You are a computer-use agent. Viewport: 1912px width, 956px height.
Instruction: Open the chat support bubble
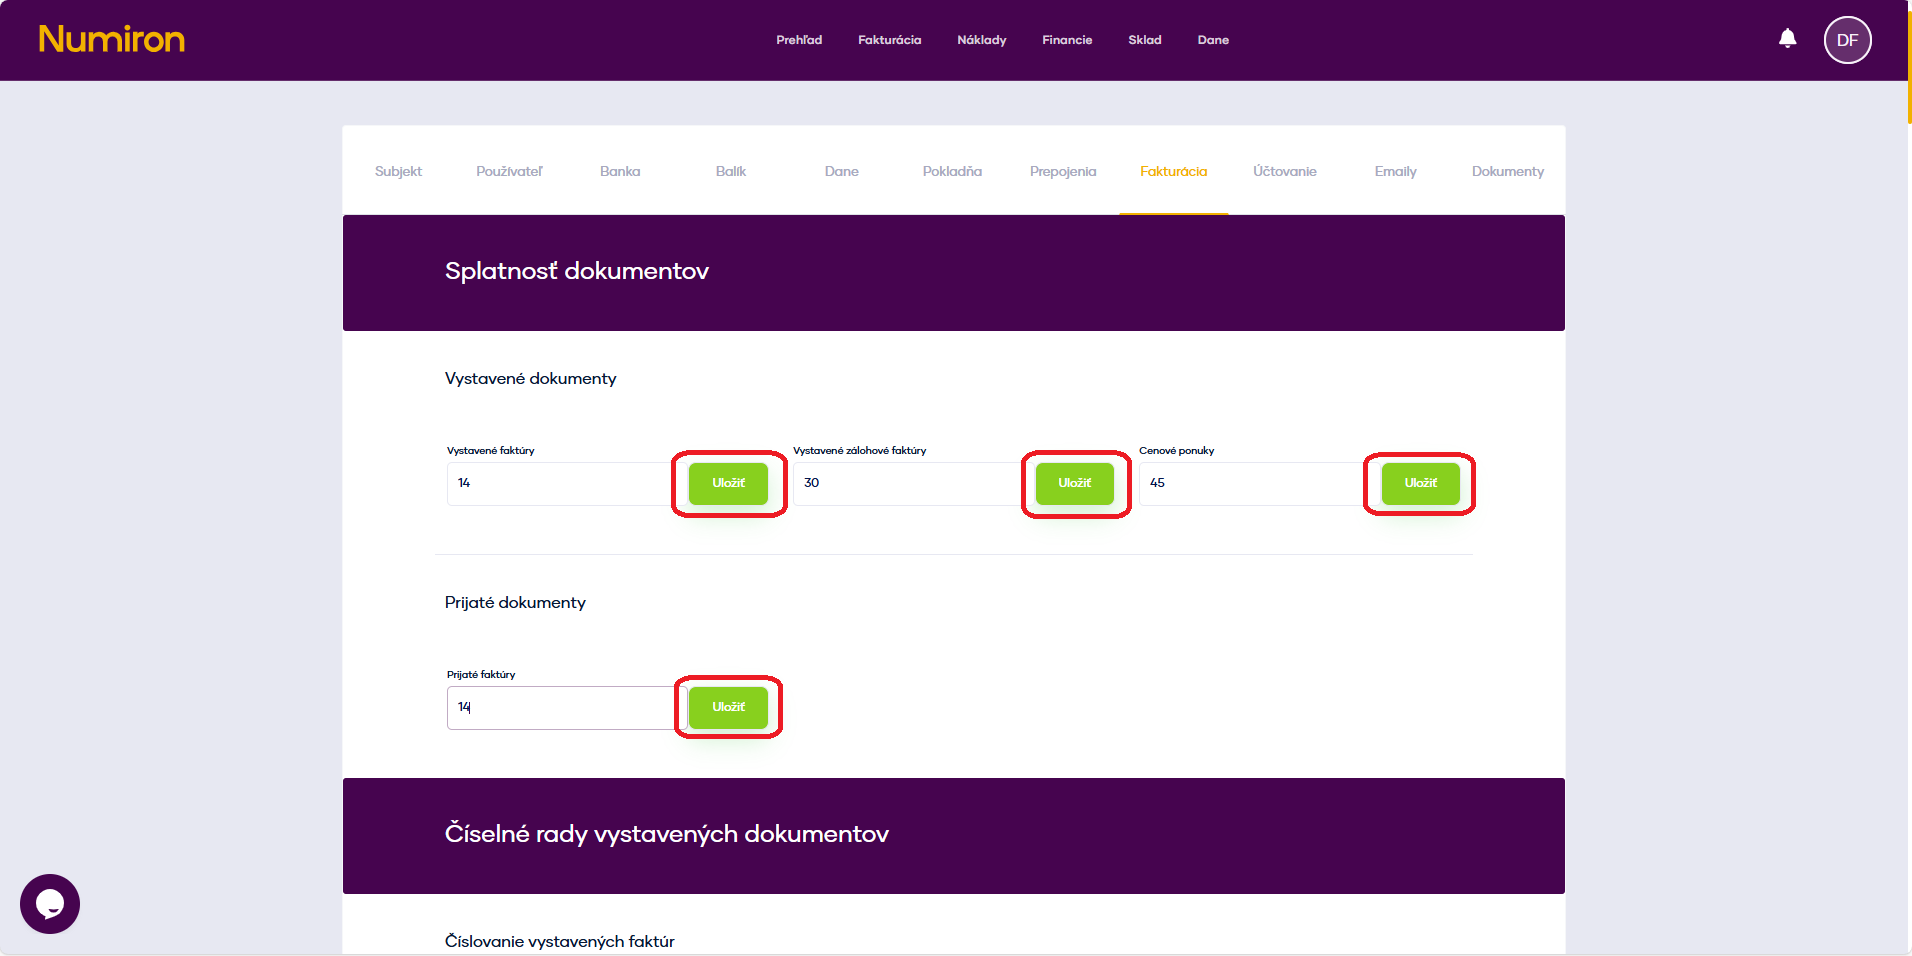coord(50,903)
